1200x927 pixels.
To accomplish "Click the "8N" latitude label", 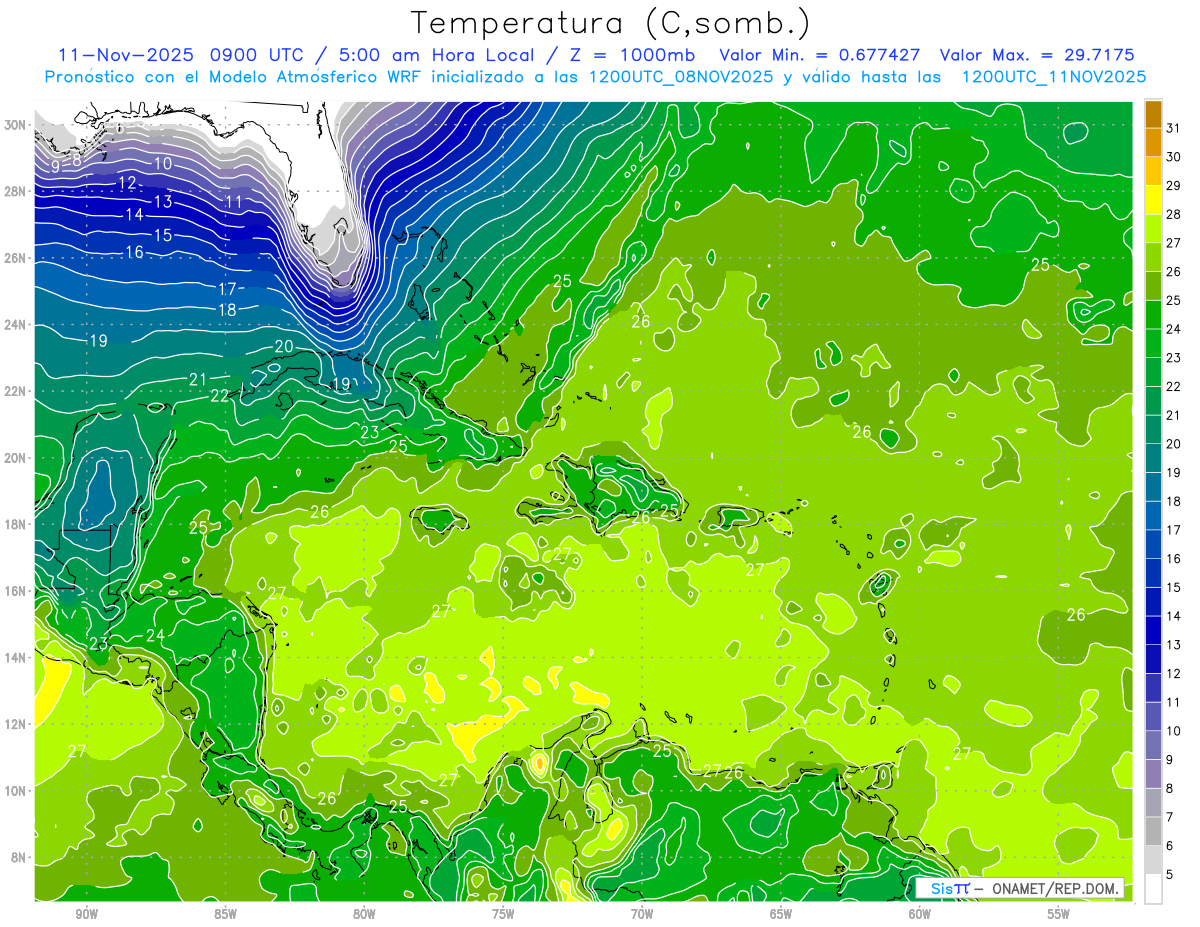I will click(20, 857).
